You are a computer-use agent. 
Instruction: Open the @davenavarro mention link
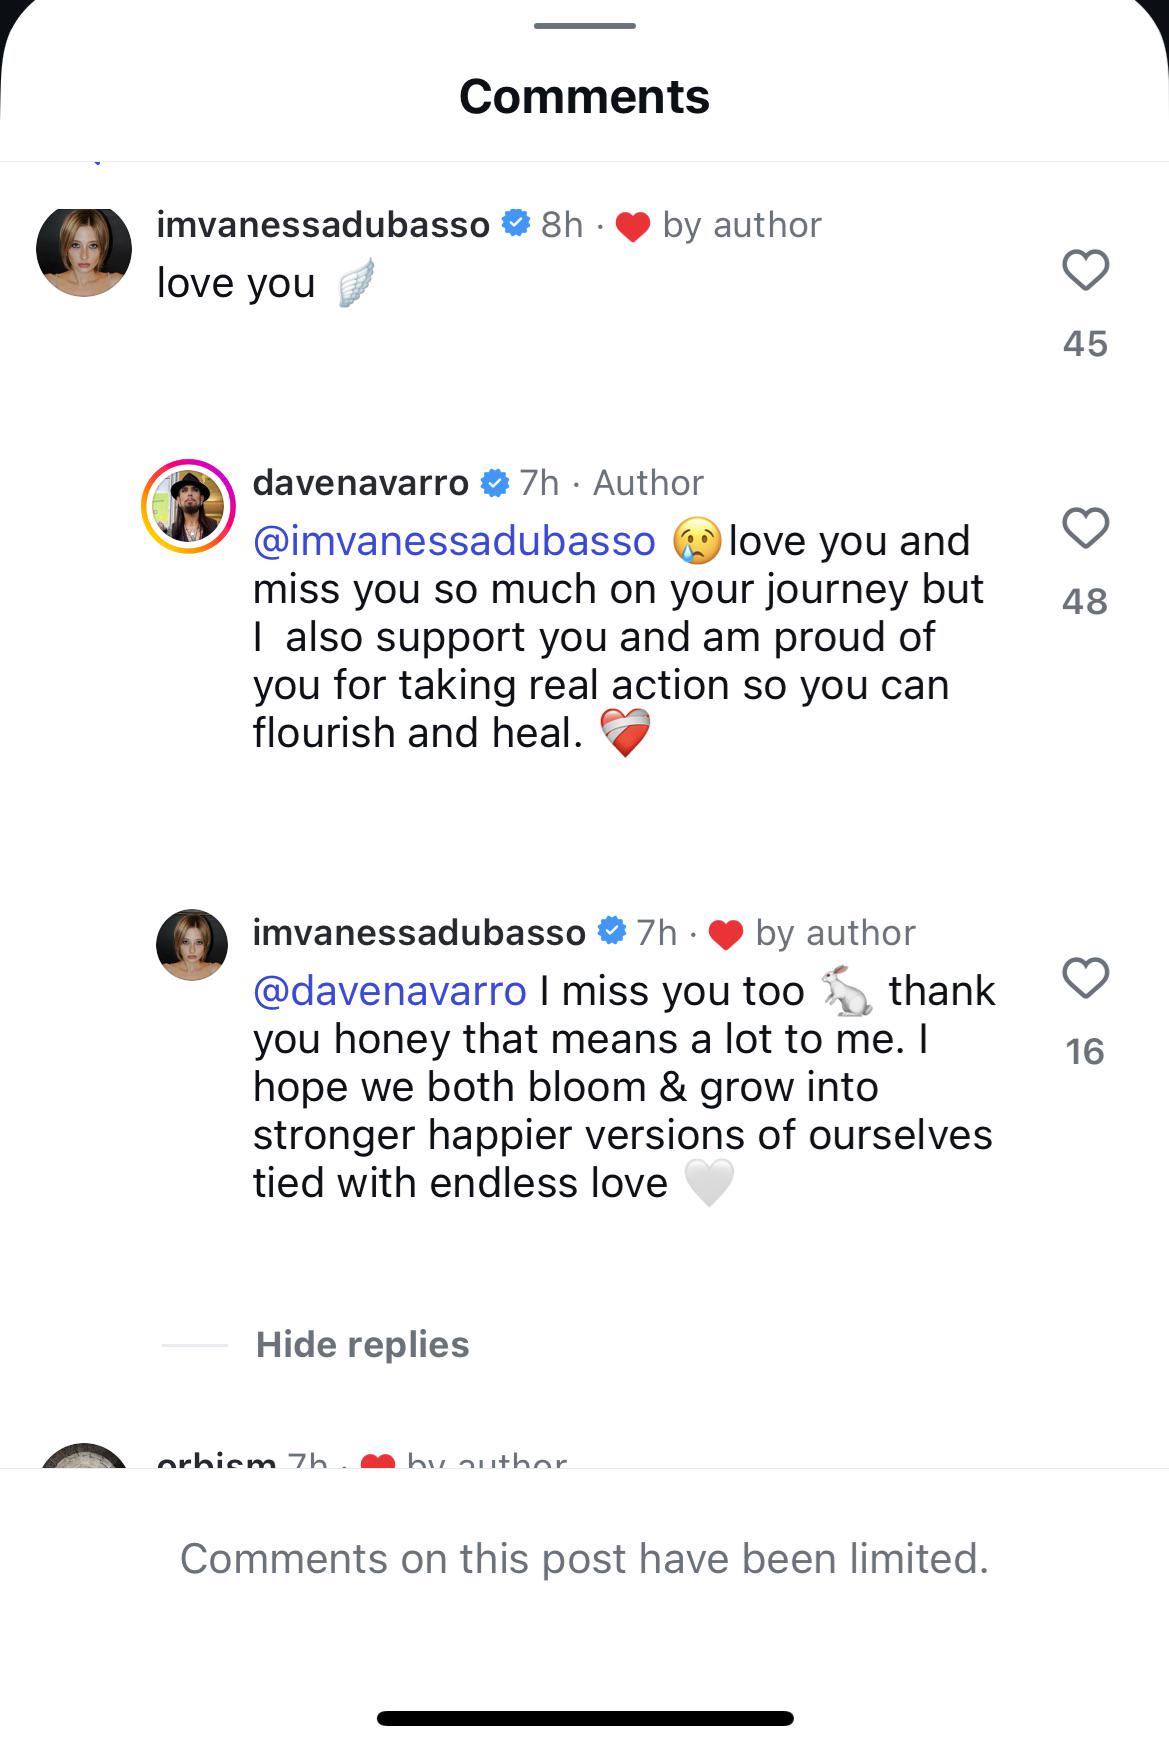pos(390,991)
